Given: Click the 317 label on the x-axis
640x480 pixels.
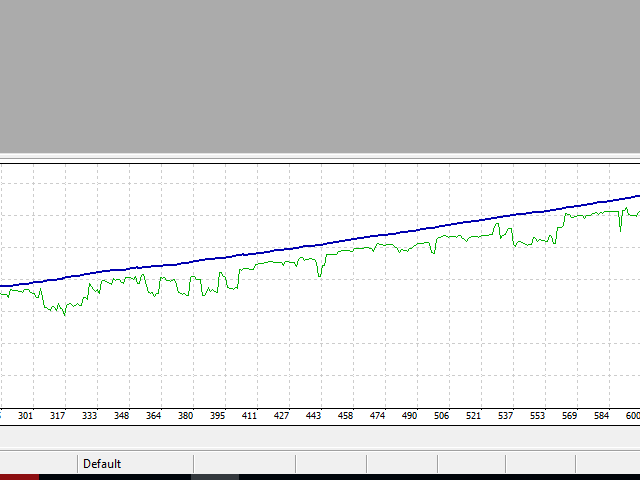Looking at the screenshot, I should [x=57, y=415].
